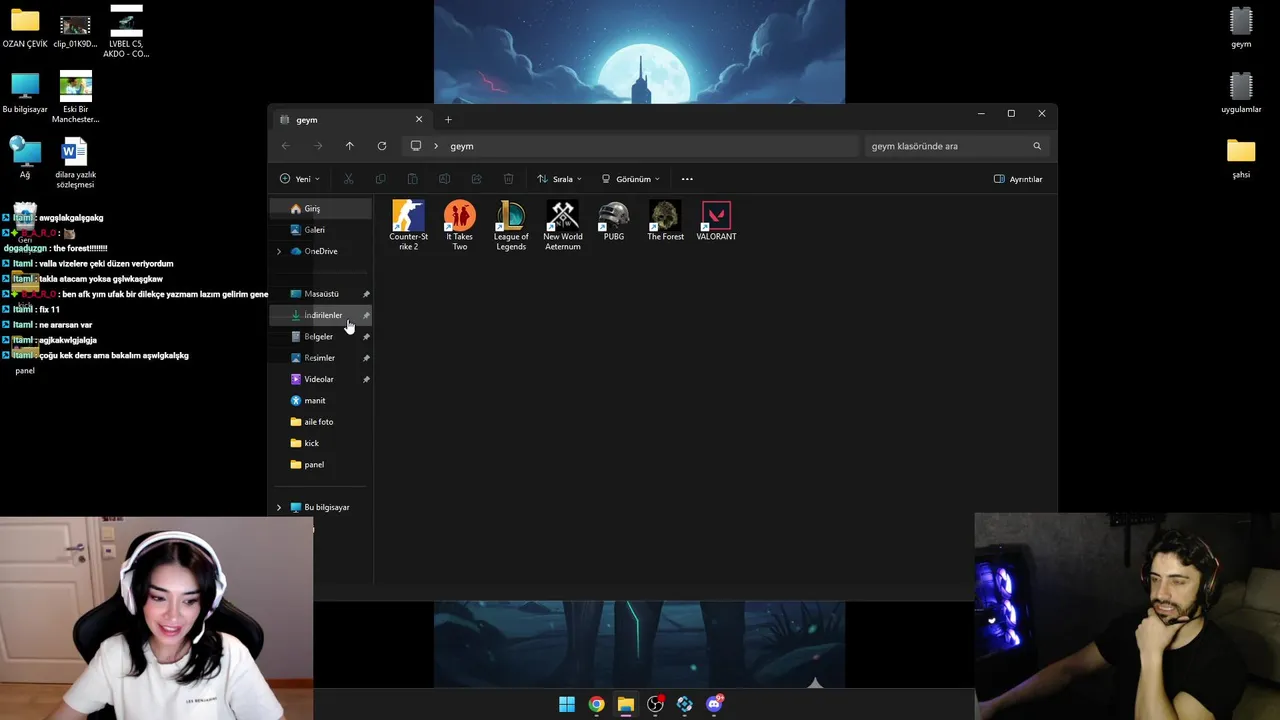Screen dimensions: 1280x720
Task: Click File Explorer on the taskbar
Action: point(625,704)
